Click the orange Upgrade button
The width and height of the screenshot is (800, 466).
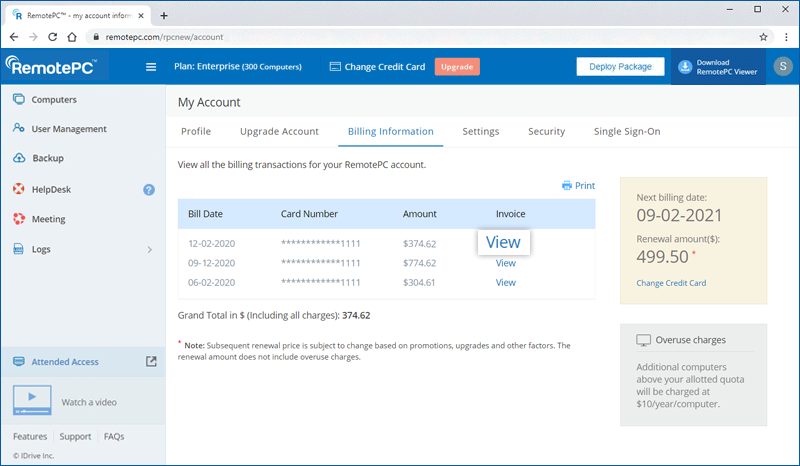(x=457, y=67)
